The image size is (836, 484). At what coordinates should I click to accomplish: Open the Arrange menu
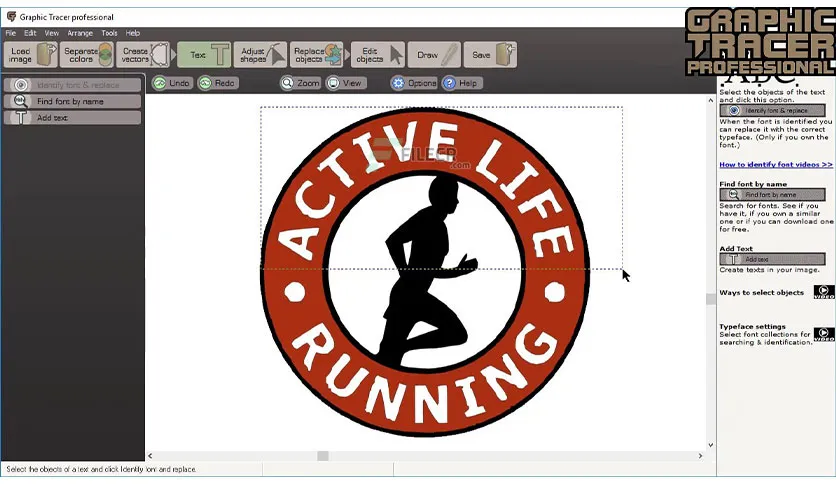pyautogui.click(x=80, y=33)
